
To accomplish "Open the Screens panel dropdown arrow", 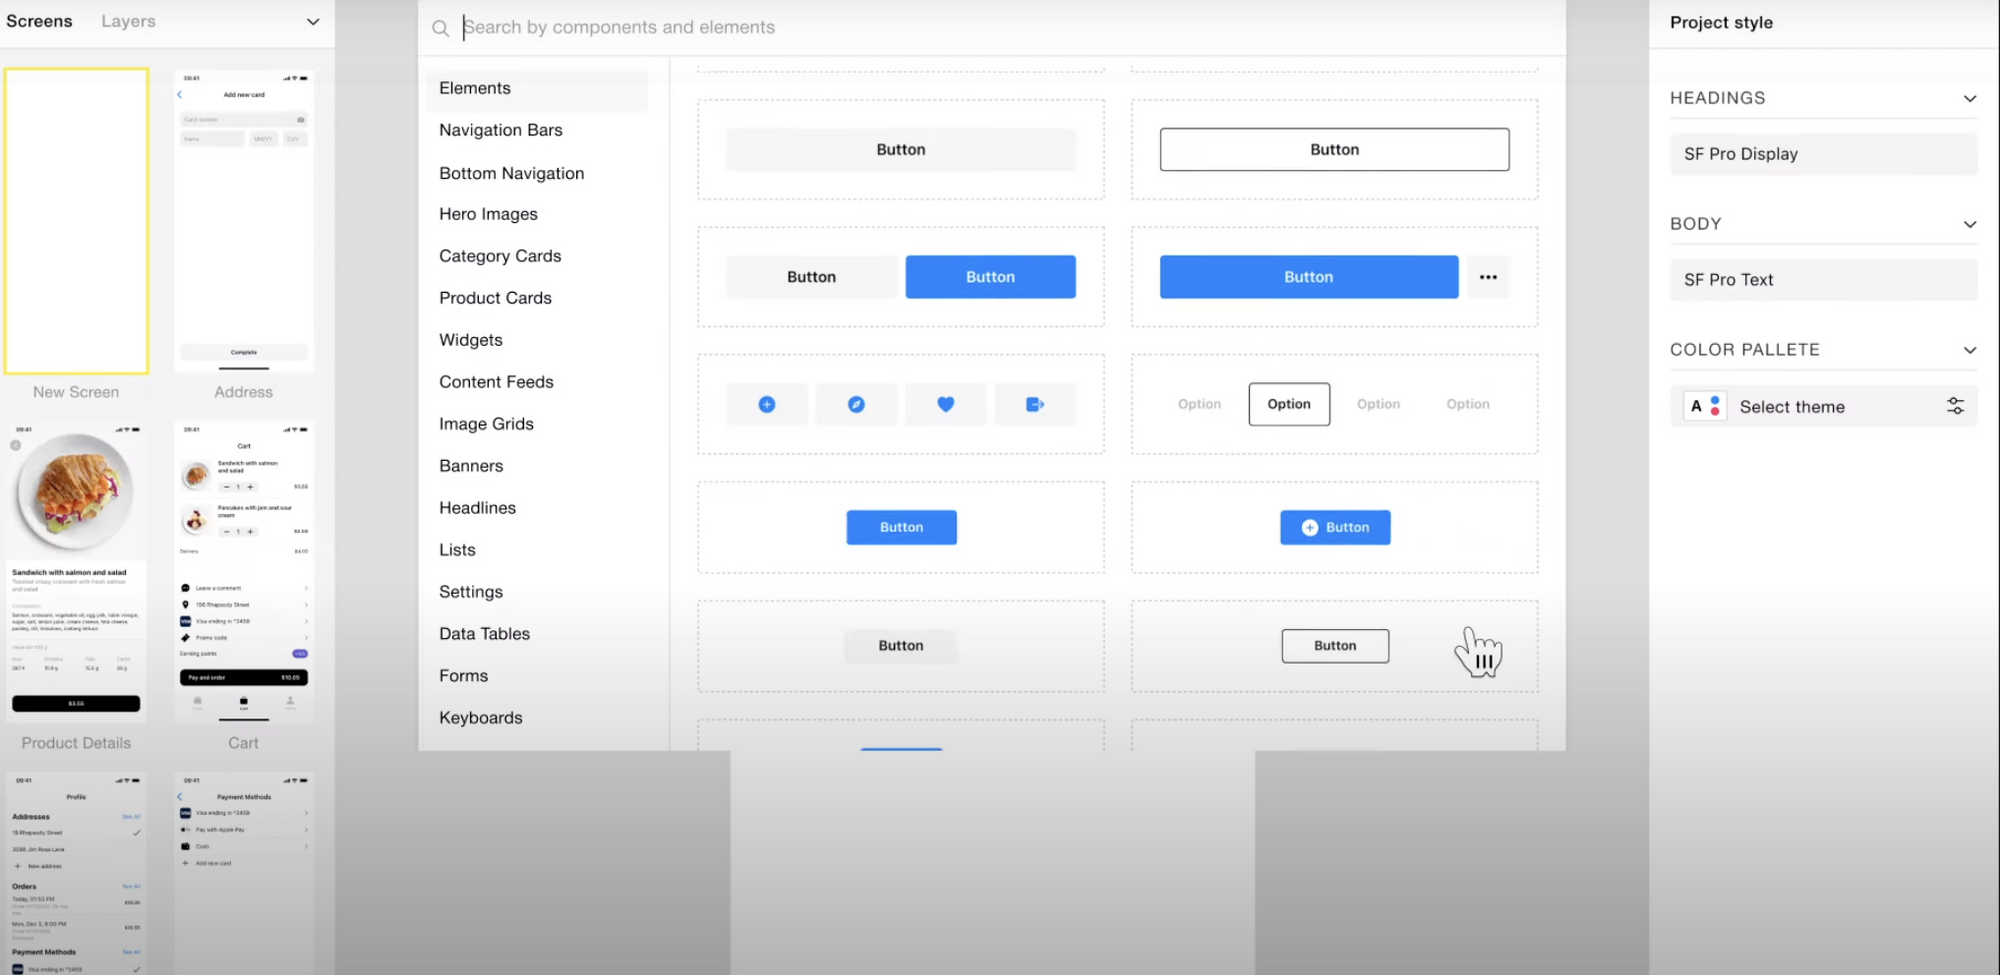I will pyautogui.click(x=313, y=22).
